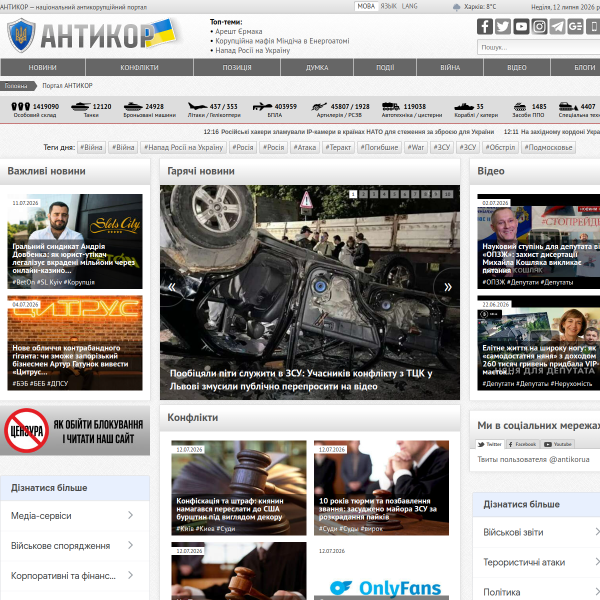Viewport: 600px width, 600px height.
Task: Click the ships icon with 35
Action: tap(464, 106)
